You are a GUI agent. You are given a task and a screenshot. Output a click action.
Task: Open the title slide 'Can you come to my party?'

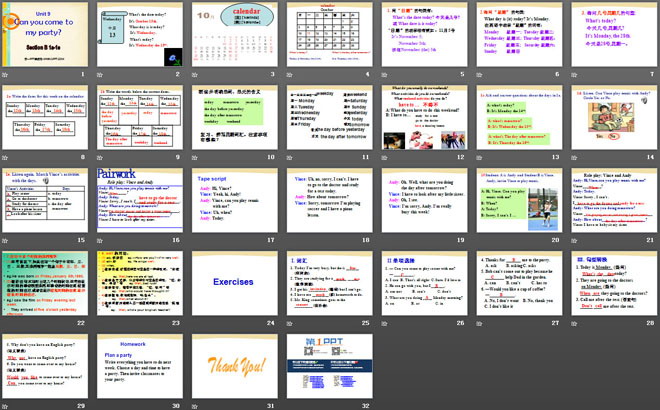click(46, 35)
